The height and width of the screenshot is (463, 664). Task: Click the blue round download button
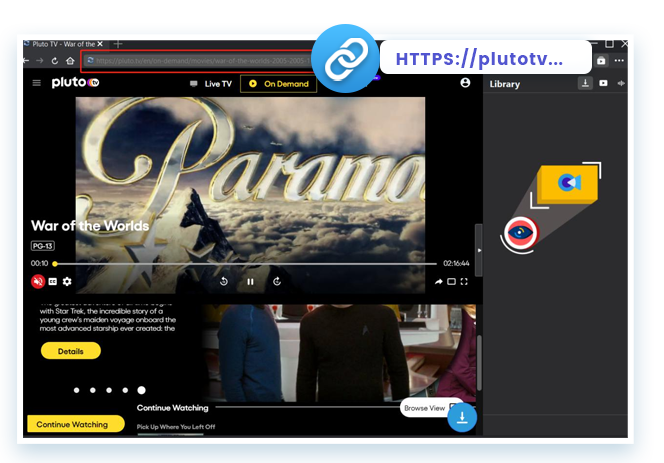point(462,417)
